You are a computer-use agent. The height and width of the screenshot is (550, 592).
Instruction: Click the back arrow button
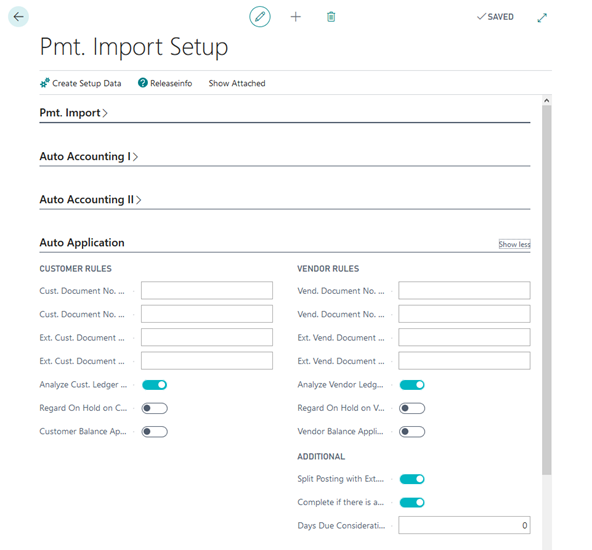[x=18, y=17]
